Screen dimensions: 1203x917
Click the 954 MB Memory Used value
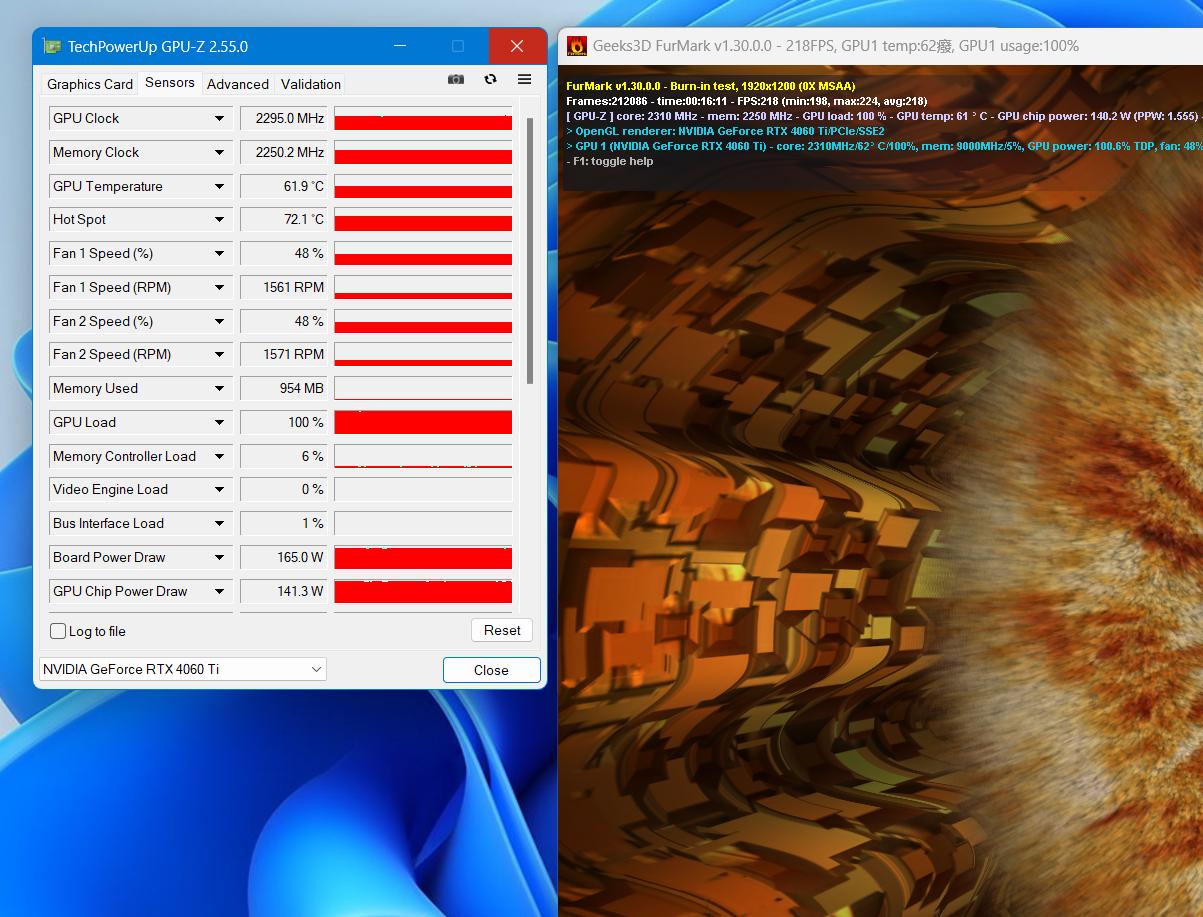(284, 389)
